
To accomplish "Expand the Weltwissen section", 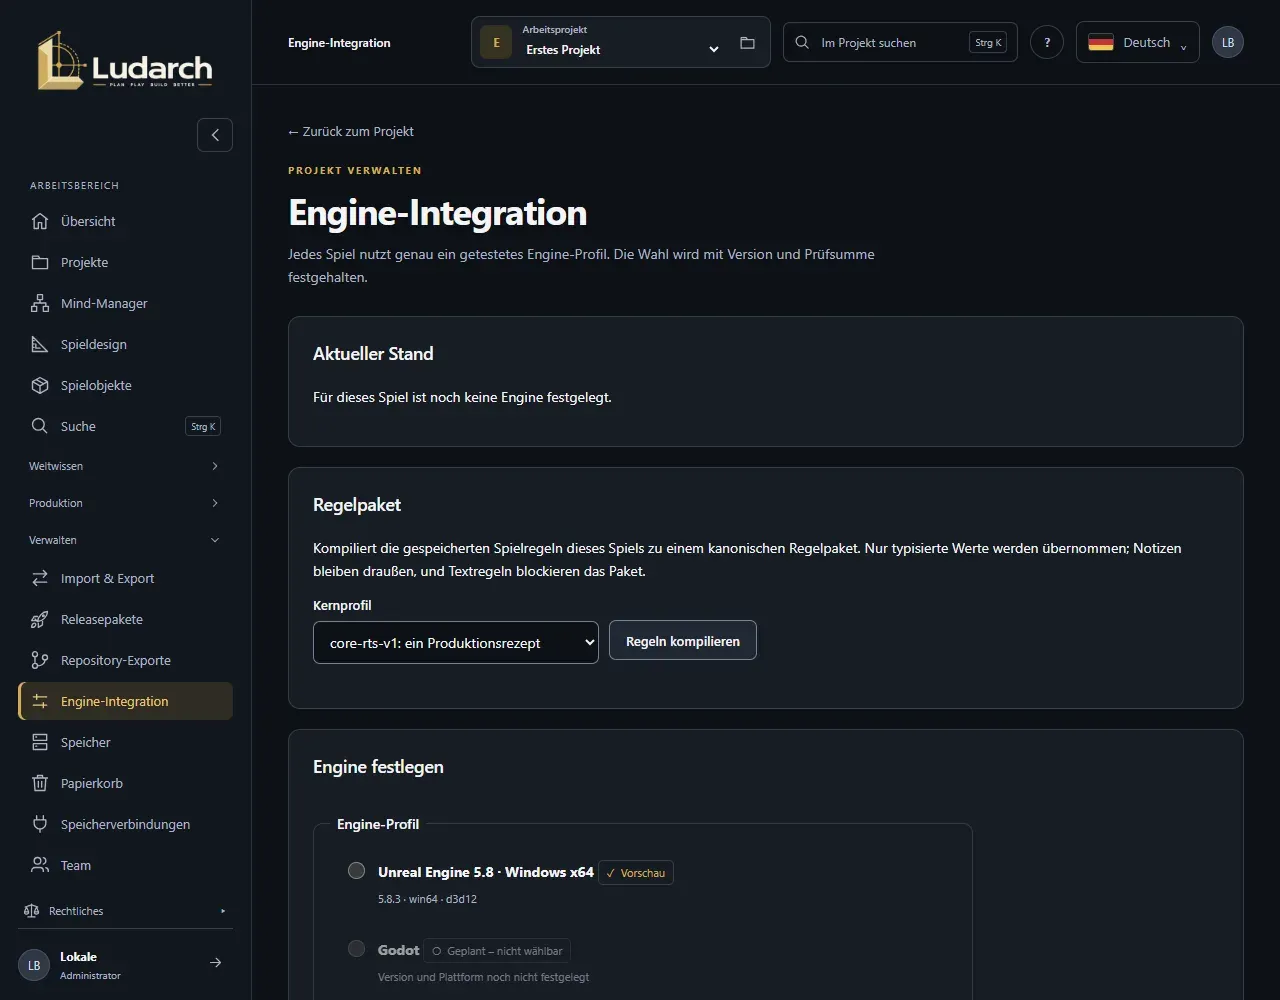I will click(125, 466).
